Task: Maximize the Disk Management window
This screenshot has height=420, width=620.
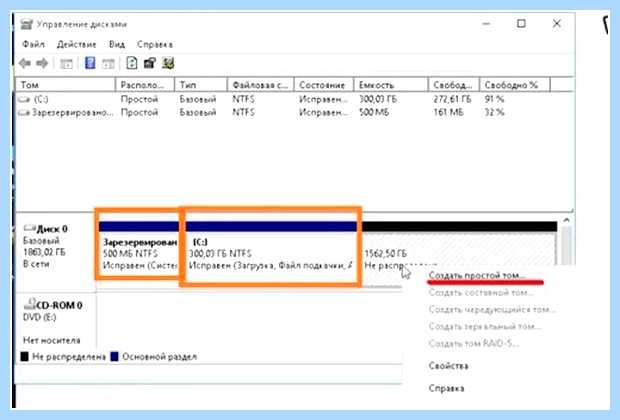Action: point(521,24)
